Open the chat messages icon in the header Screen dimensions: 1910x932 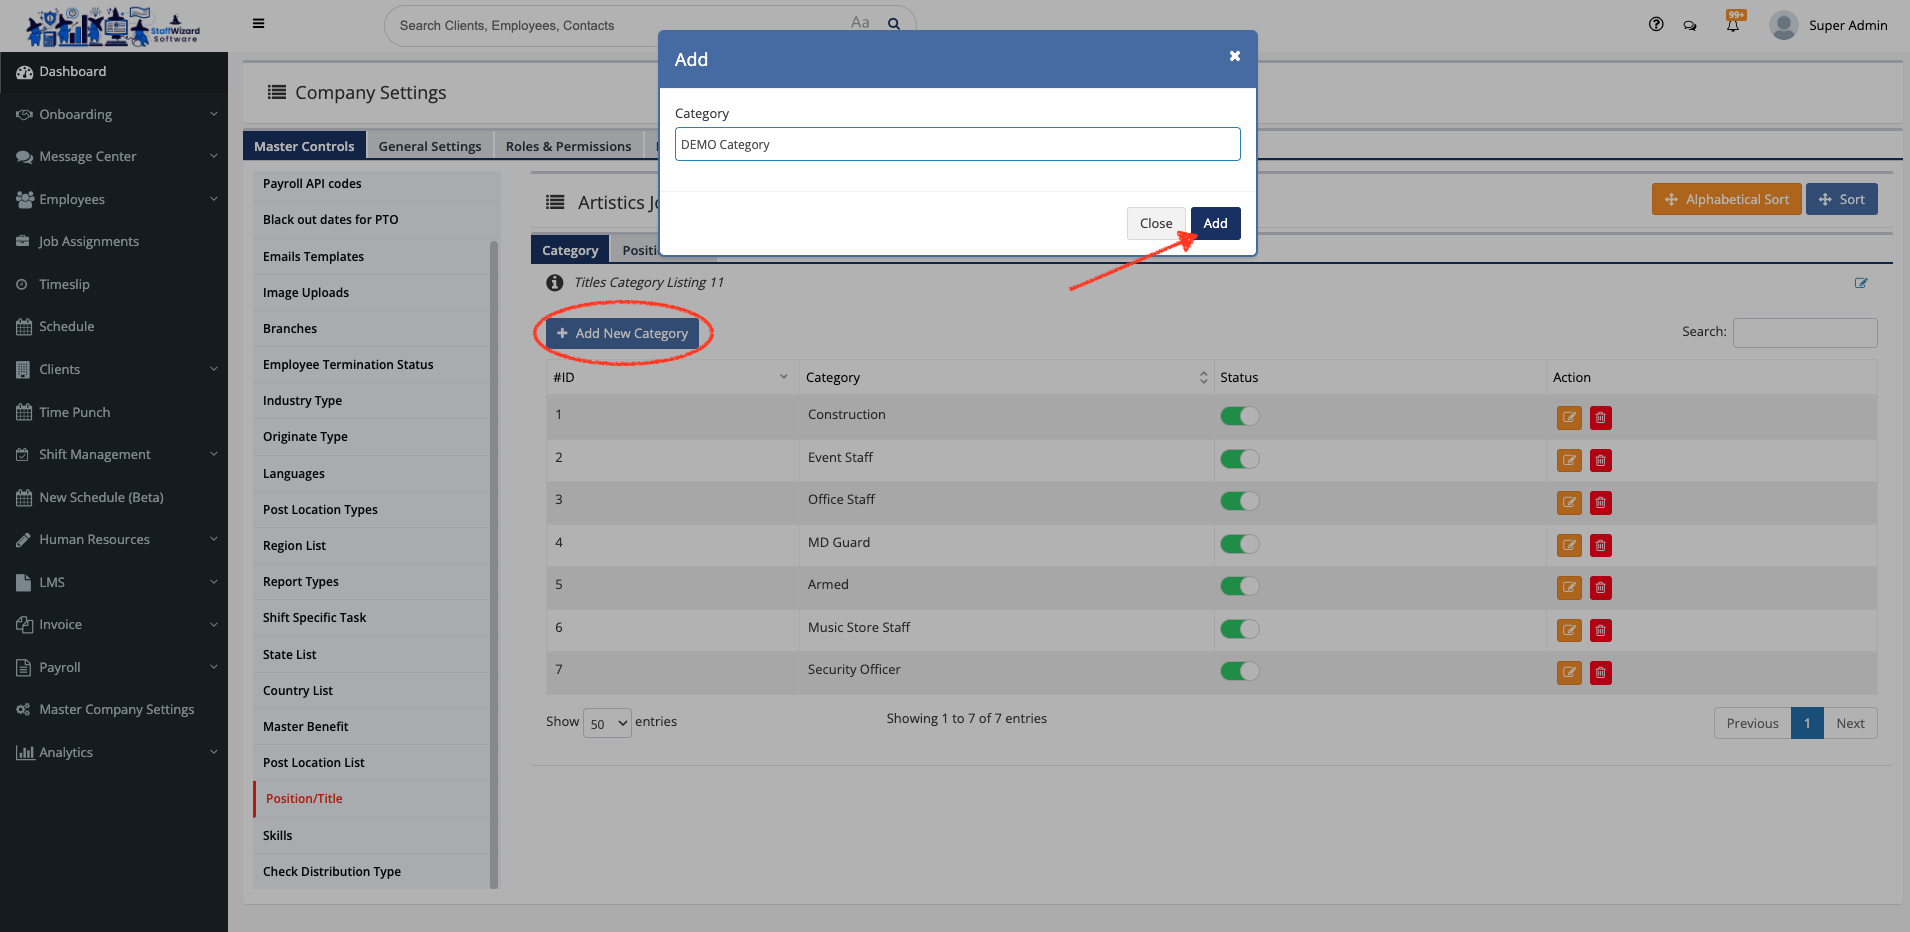pos(1690,26)
